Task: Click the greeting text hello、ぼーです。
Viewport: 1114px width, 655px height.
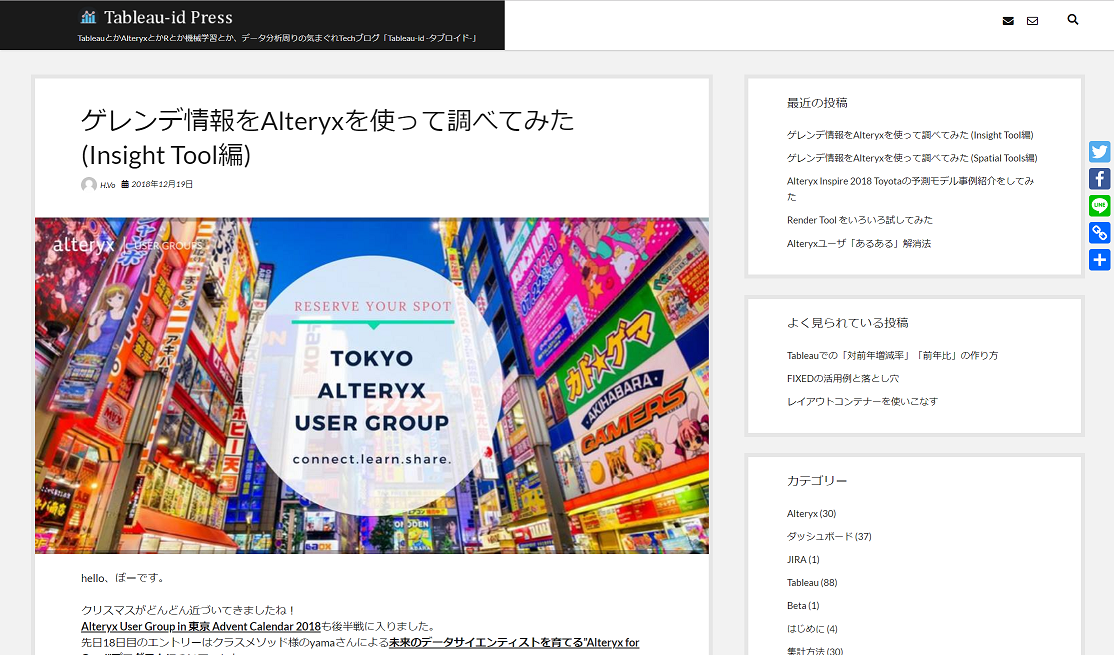Action: tap(124, 578)
